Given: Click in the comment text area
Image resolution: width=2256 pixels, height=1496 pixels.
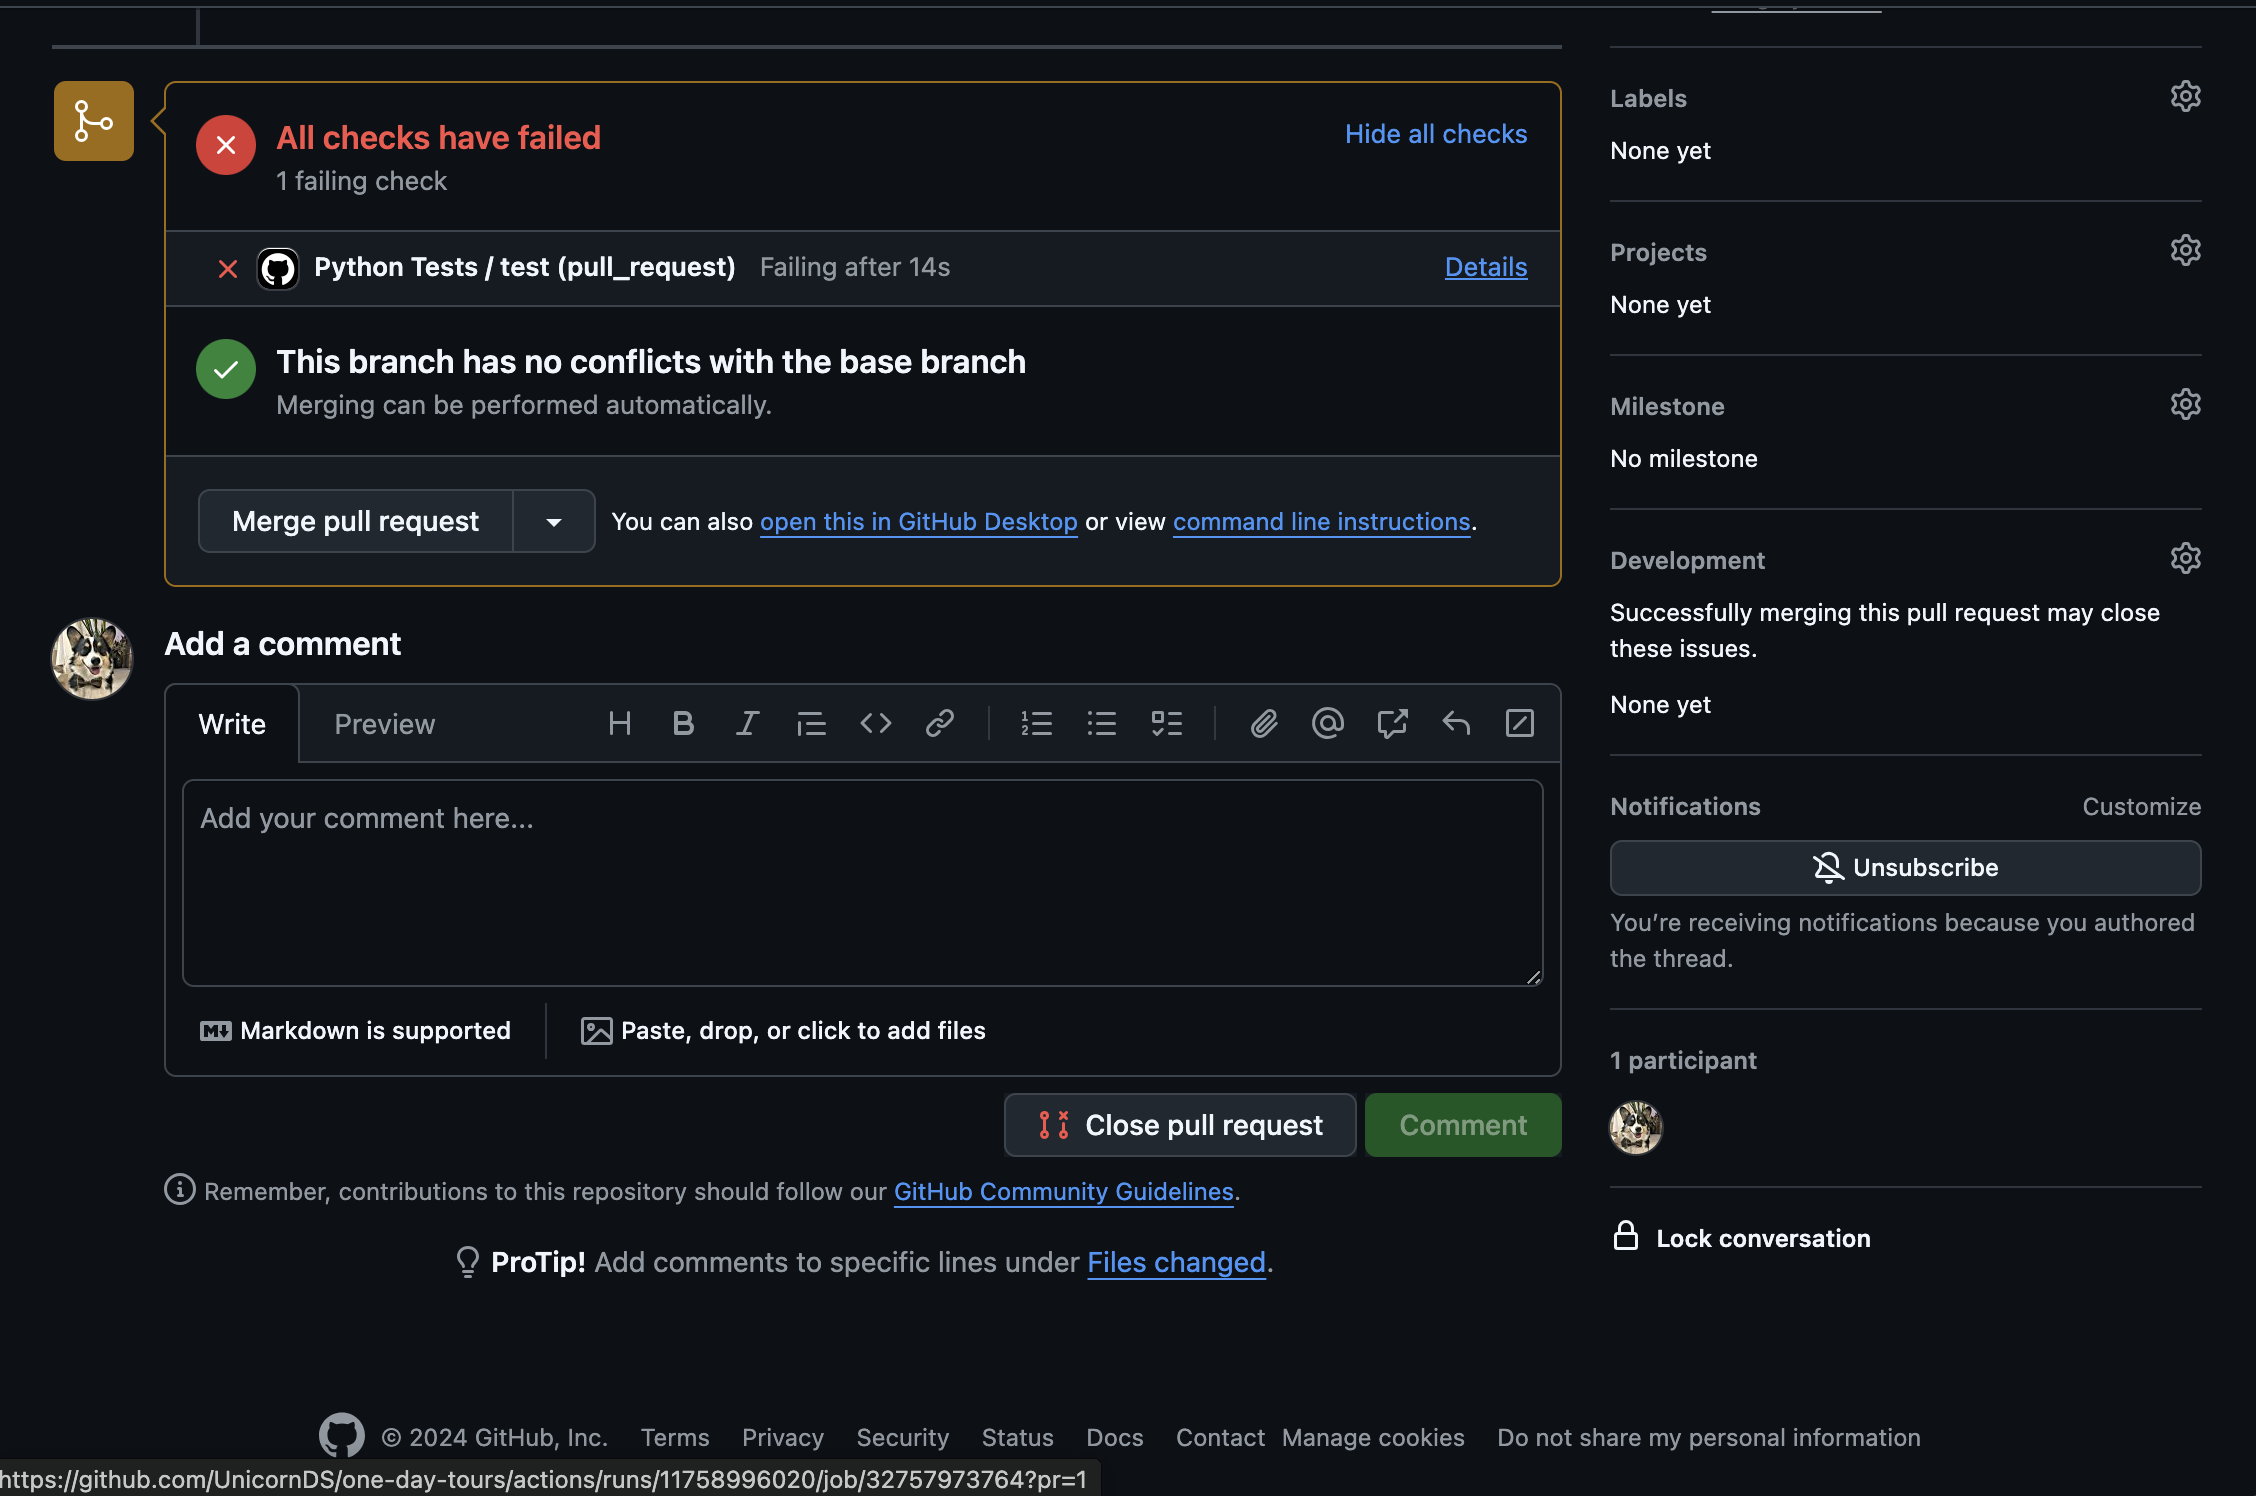Looking at the screenshot, I should click(863, 883).
